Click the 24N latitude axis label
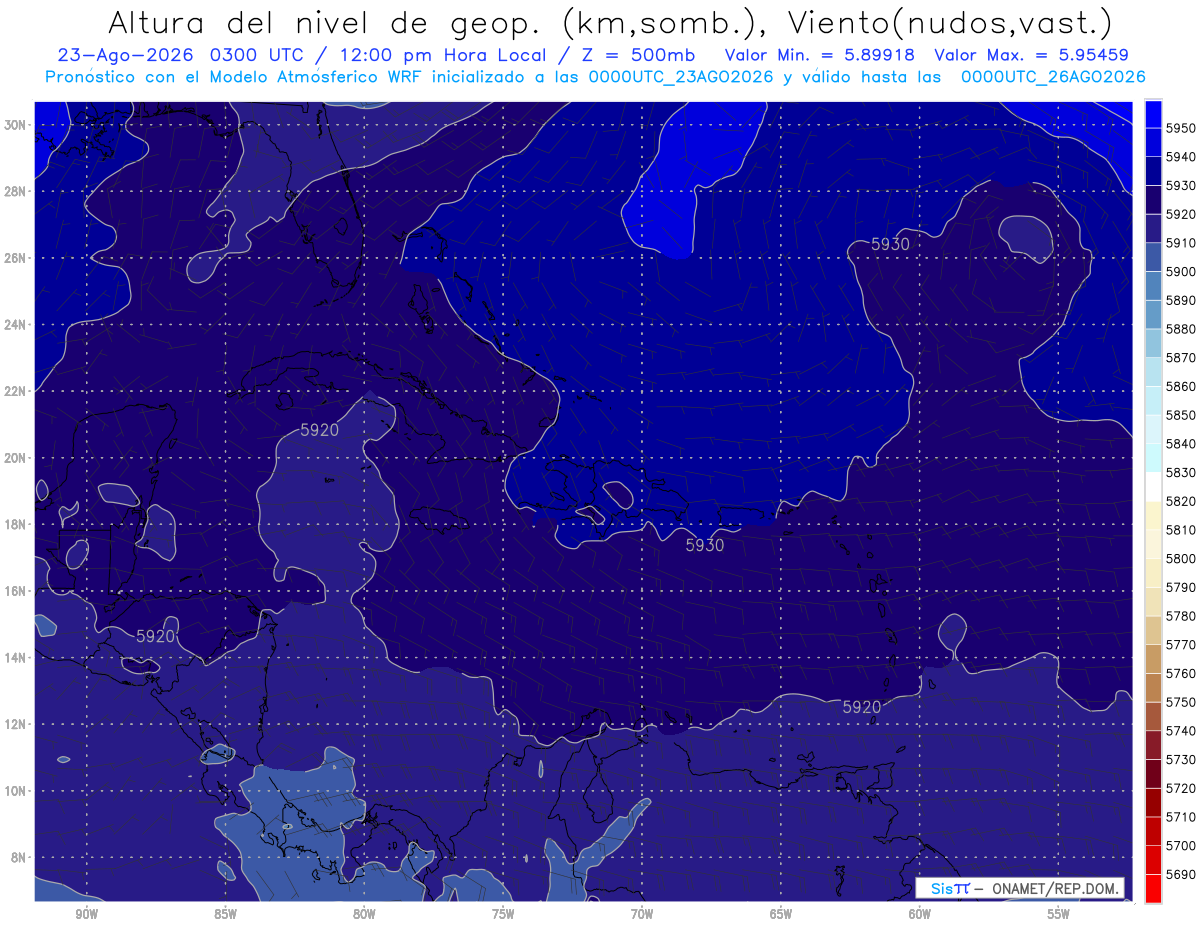This screenshot has width=1200, height=927. click(x=16, y=325)
